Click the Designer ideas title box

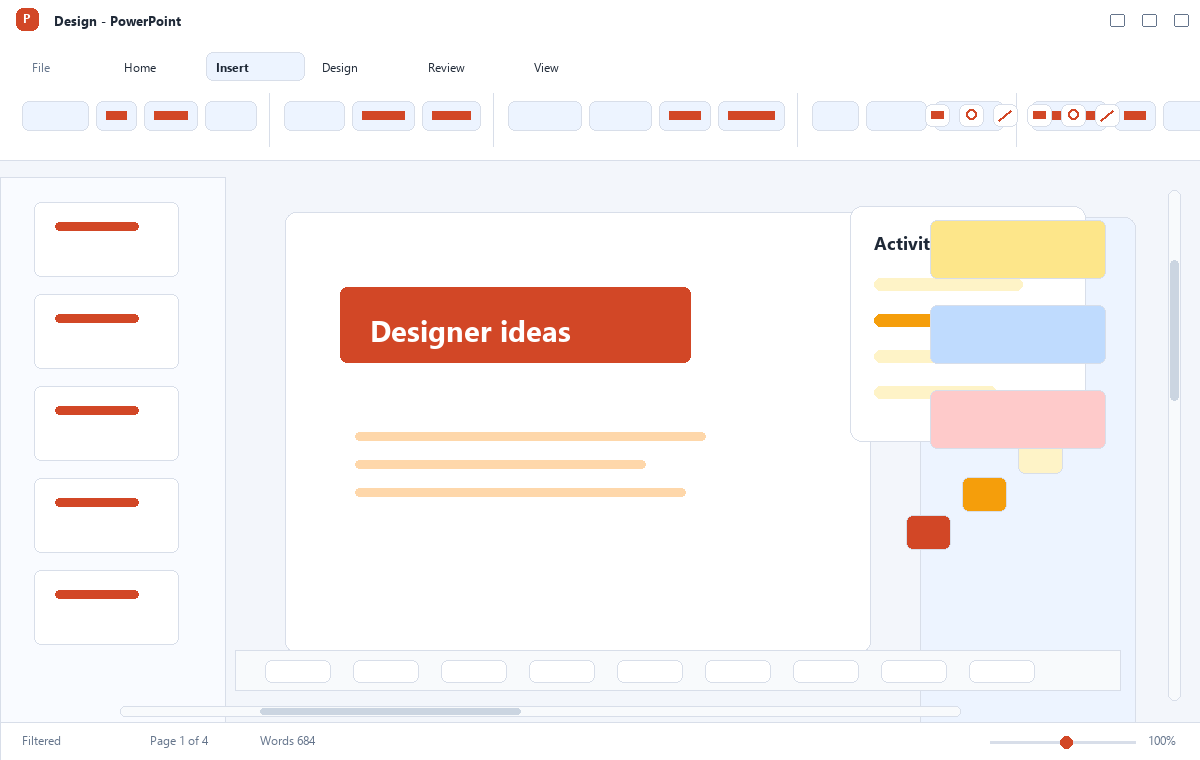point(515,325)
